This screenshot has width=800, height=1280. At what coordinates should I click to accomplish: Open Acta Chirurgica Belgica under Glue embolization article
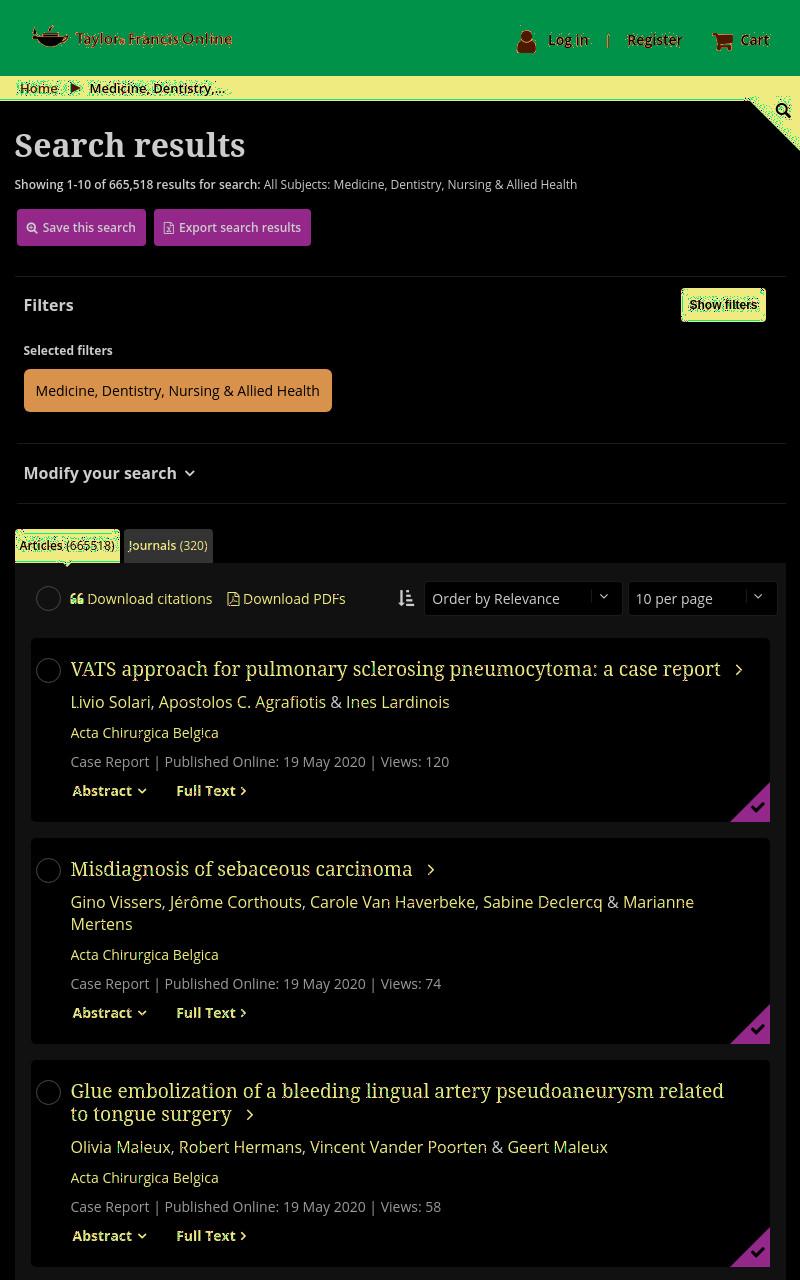[144, 1178]
